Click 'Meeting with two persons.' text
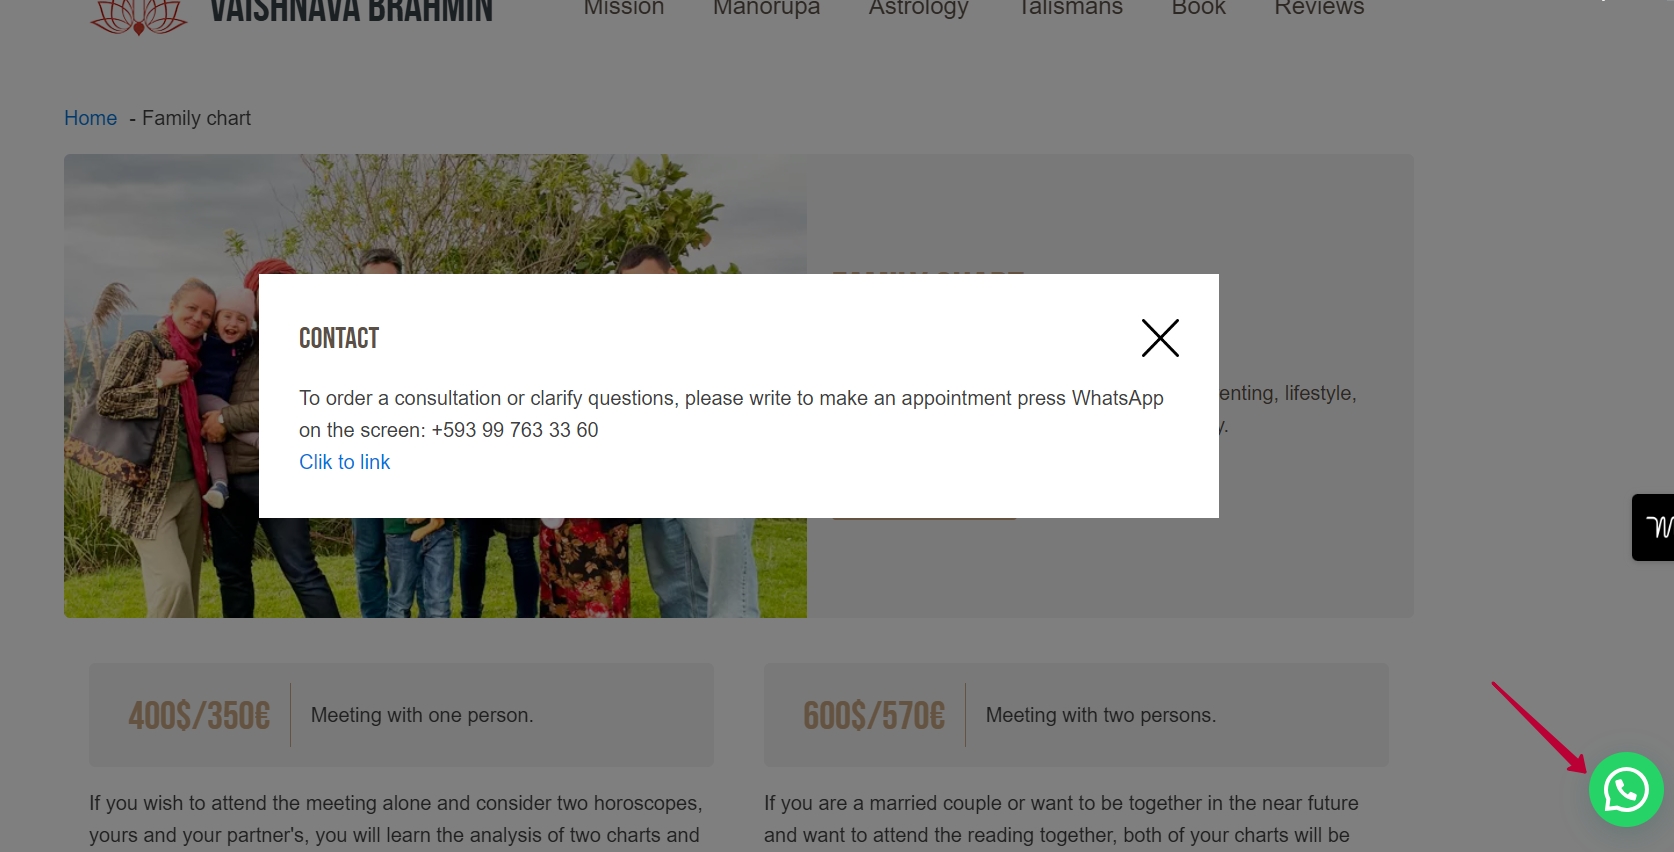The width and height of the screenshot is (1674, 852). [x=1101, y=715]
